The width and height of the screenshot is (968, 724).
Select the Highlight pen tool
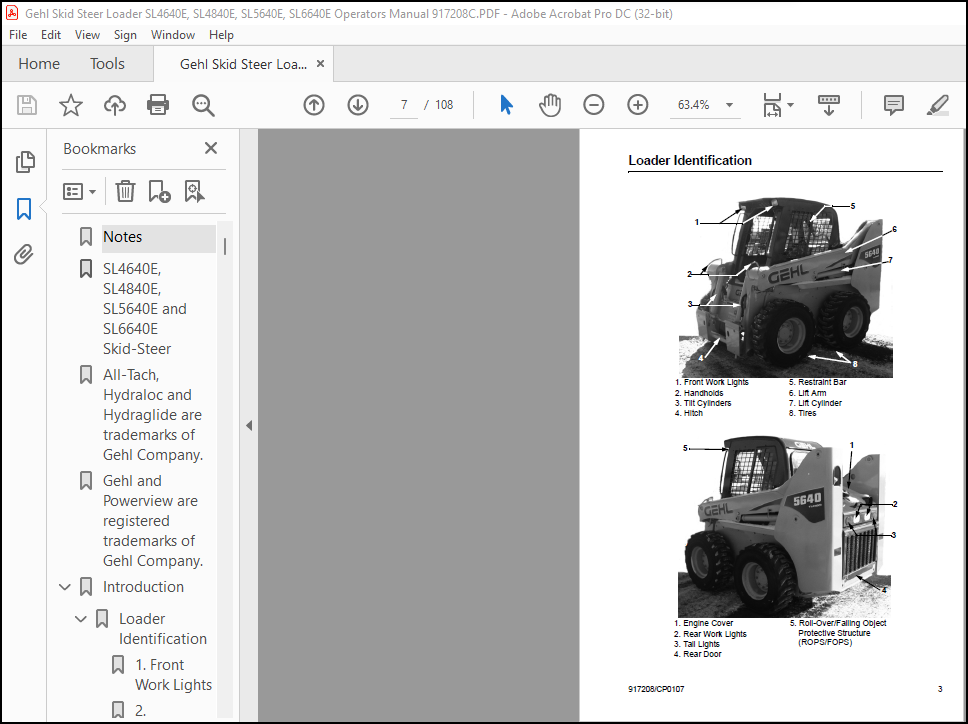coord(937,105)
